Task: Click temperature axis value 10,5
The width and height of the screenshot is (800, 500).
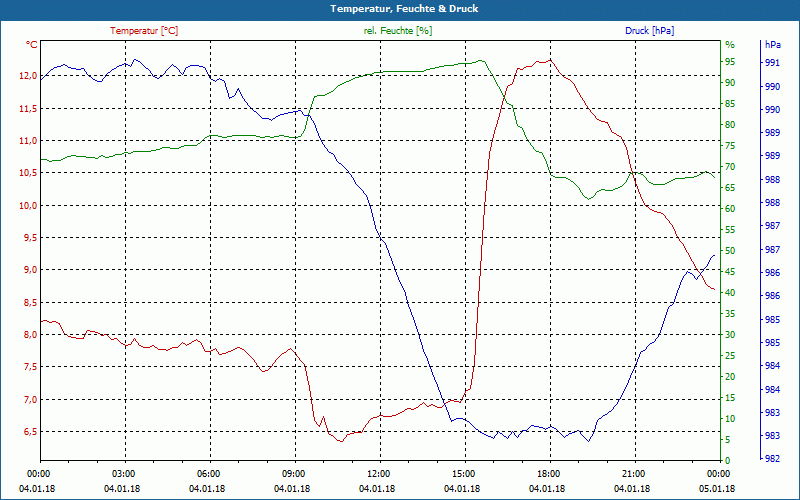Action: (x=28, y=173)
